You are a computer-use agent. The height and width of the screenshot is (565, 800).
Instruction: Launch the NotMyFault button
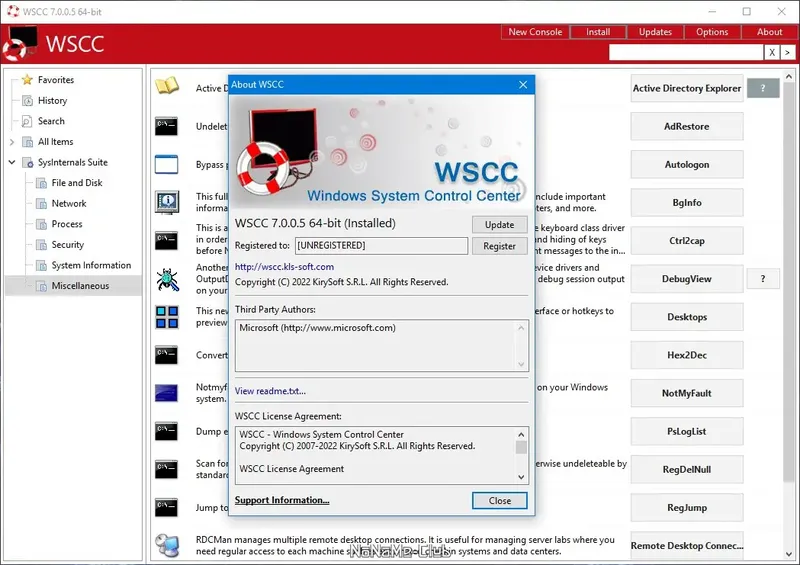point(687,393)
